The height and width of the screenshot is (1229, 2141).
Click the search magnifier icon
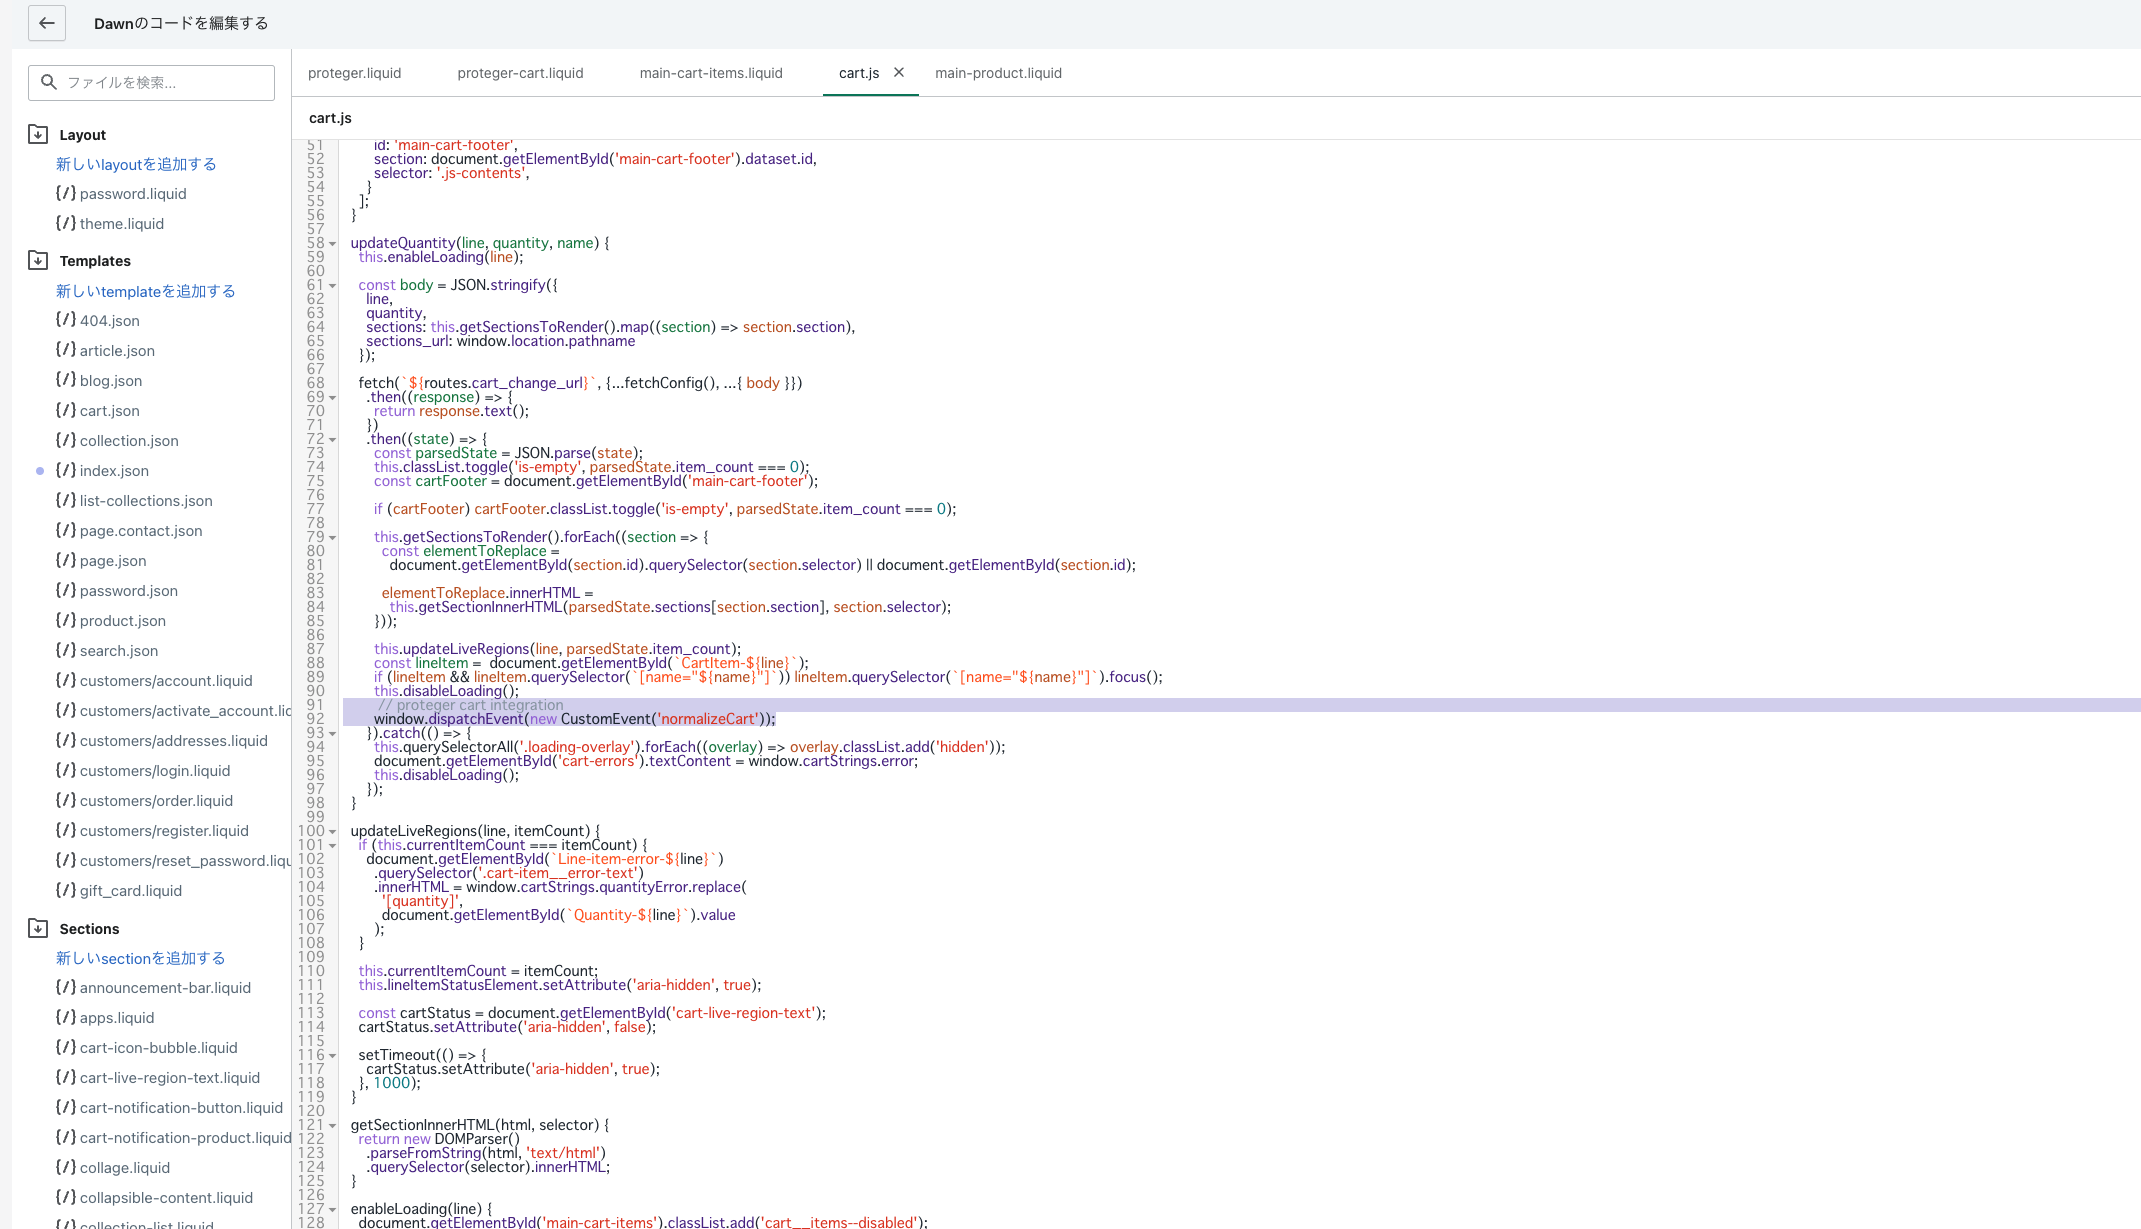point(48,82)
